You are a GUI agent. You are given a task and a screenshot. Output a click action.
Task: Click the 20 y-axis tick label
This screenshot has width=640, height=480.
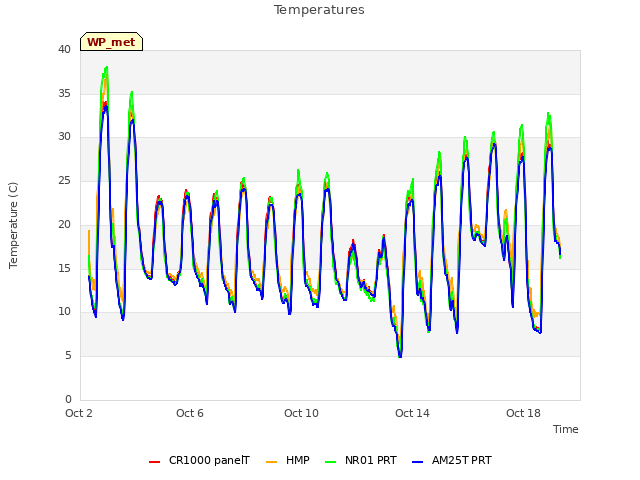pos(64,224)
